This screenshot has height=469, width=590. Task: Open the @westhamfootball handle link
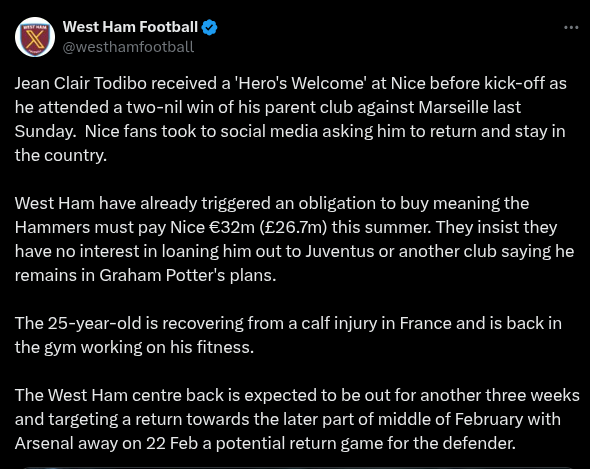(128, 47)
